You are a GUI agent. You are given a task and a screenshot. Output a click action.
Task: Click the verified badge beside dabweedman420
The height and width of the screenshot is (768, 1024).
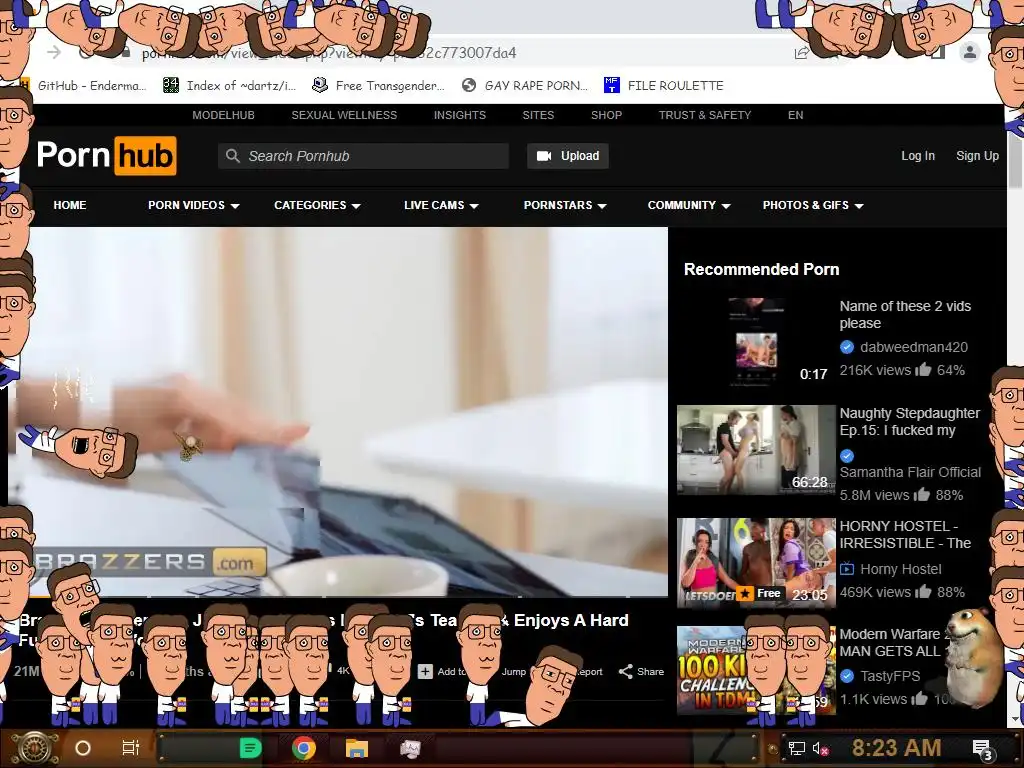coord(847,347)
